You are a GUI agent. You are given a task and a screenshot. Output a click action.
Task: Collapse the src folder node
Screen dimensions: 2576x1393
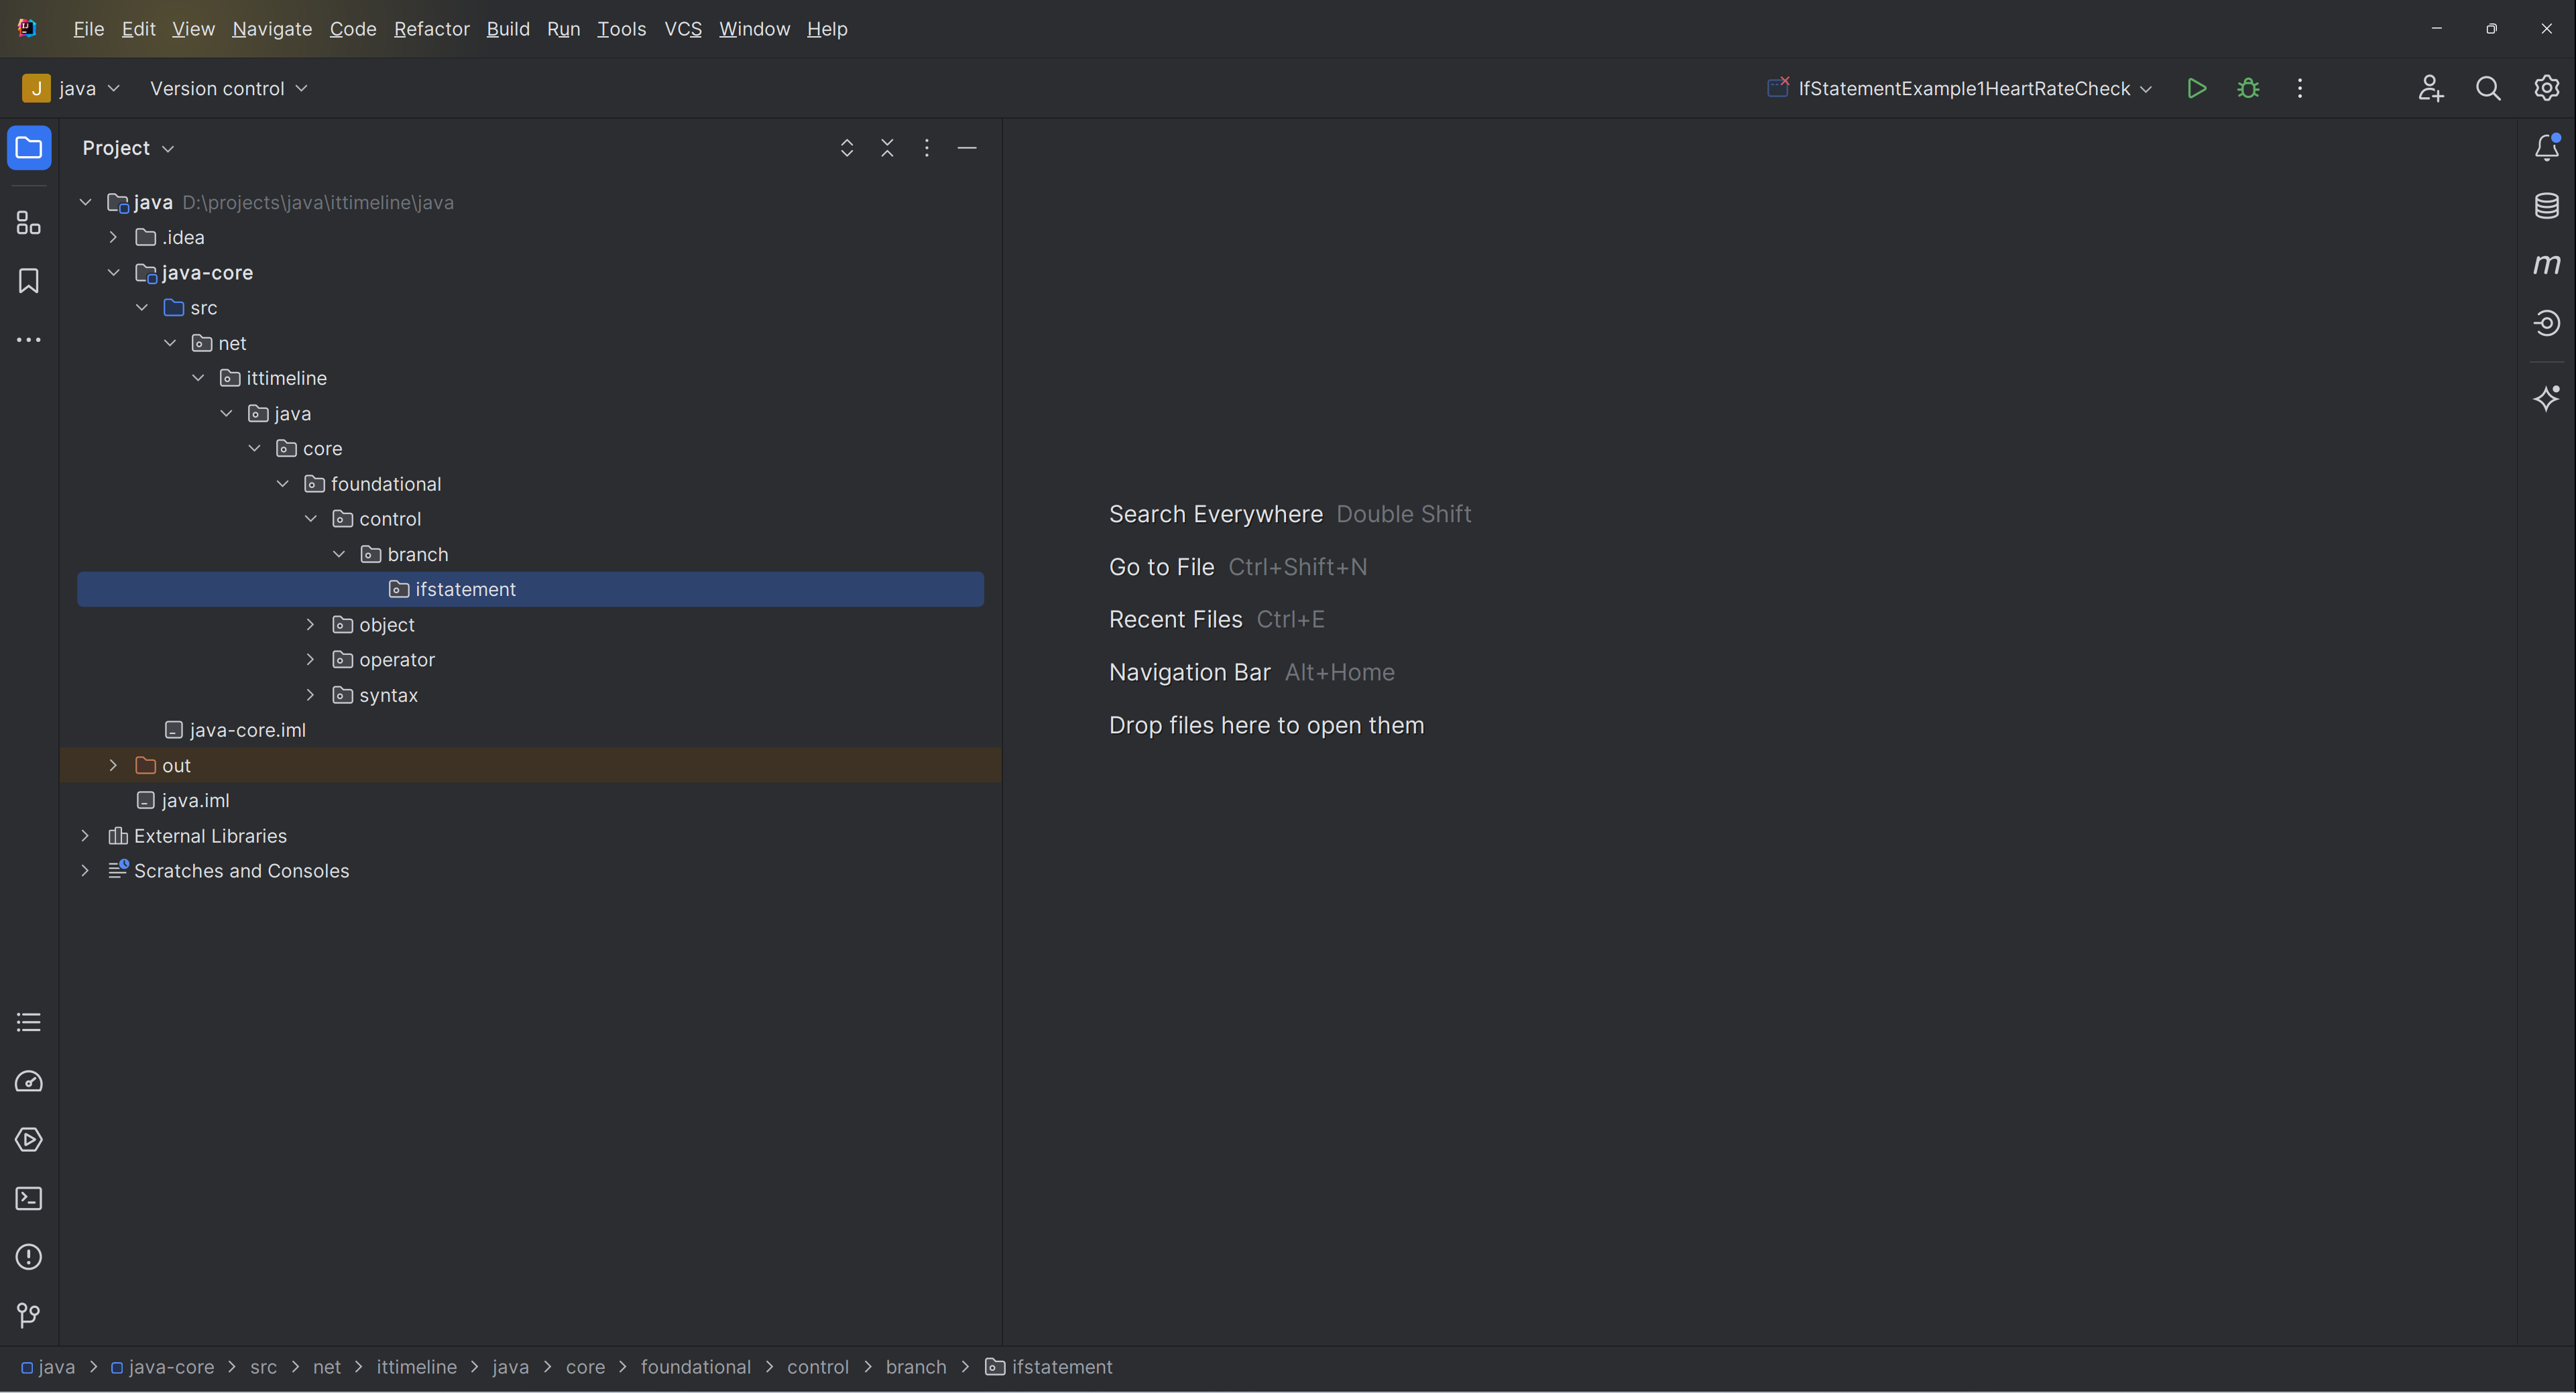pyautogui.click(x=141, y=308)
